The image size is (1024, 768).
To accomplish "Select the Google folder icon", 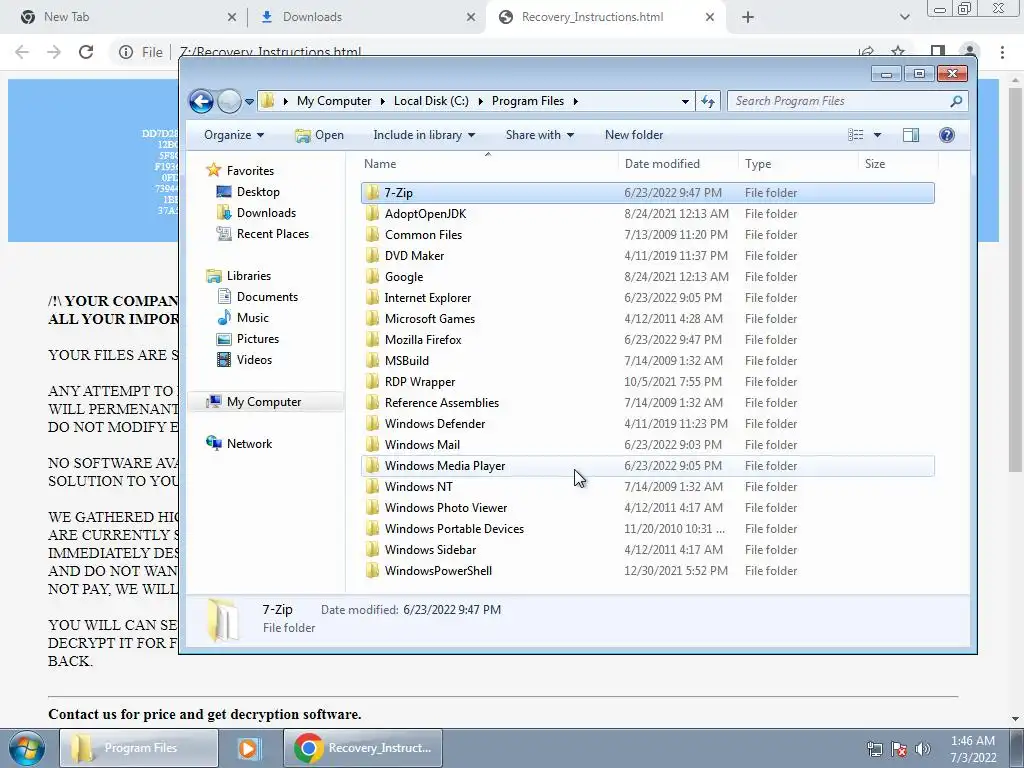I will click(x=372, y=276).
